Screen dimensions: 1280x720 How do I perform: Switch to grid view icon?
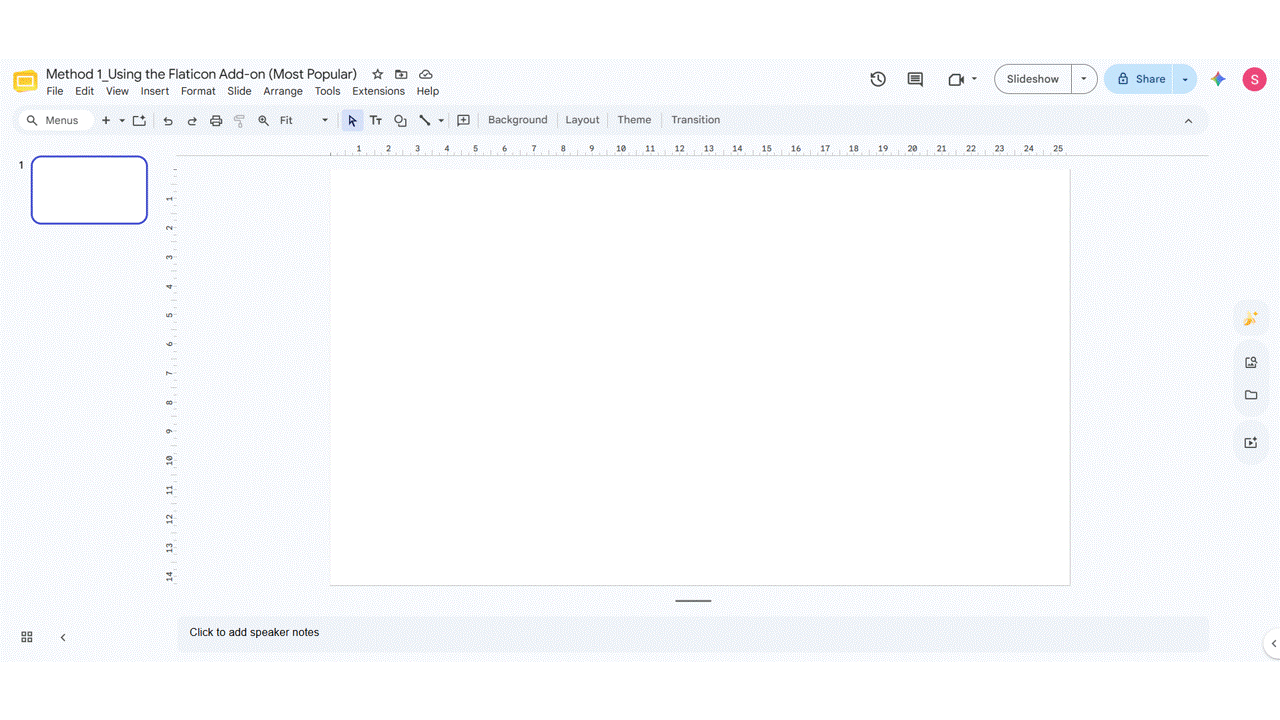coord(27,637)
